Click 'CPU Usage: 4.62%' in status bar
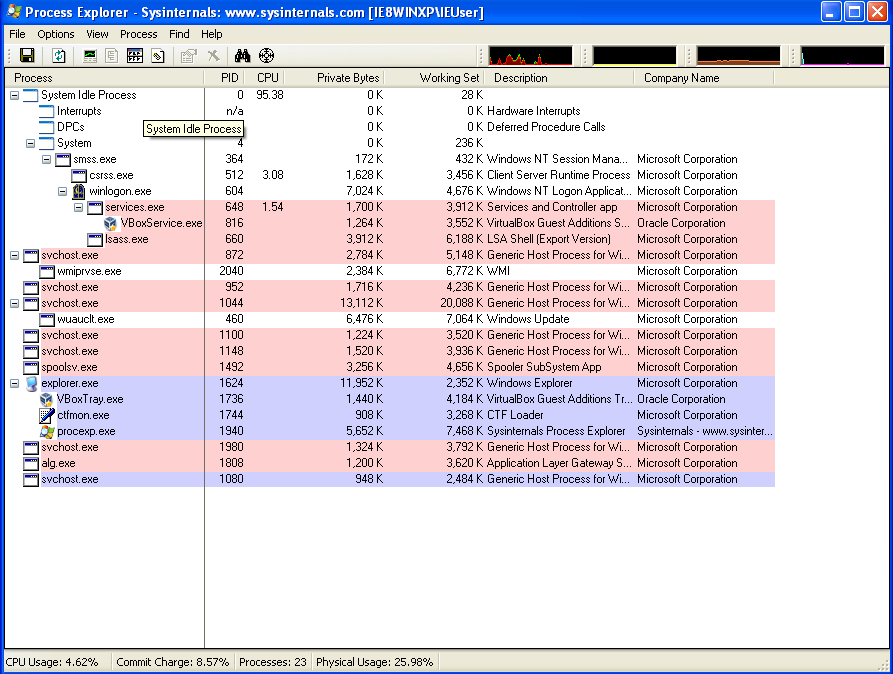Viewport: 893px width, 674px height. [x=52, y=662]
